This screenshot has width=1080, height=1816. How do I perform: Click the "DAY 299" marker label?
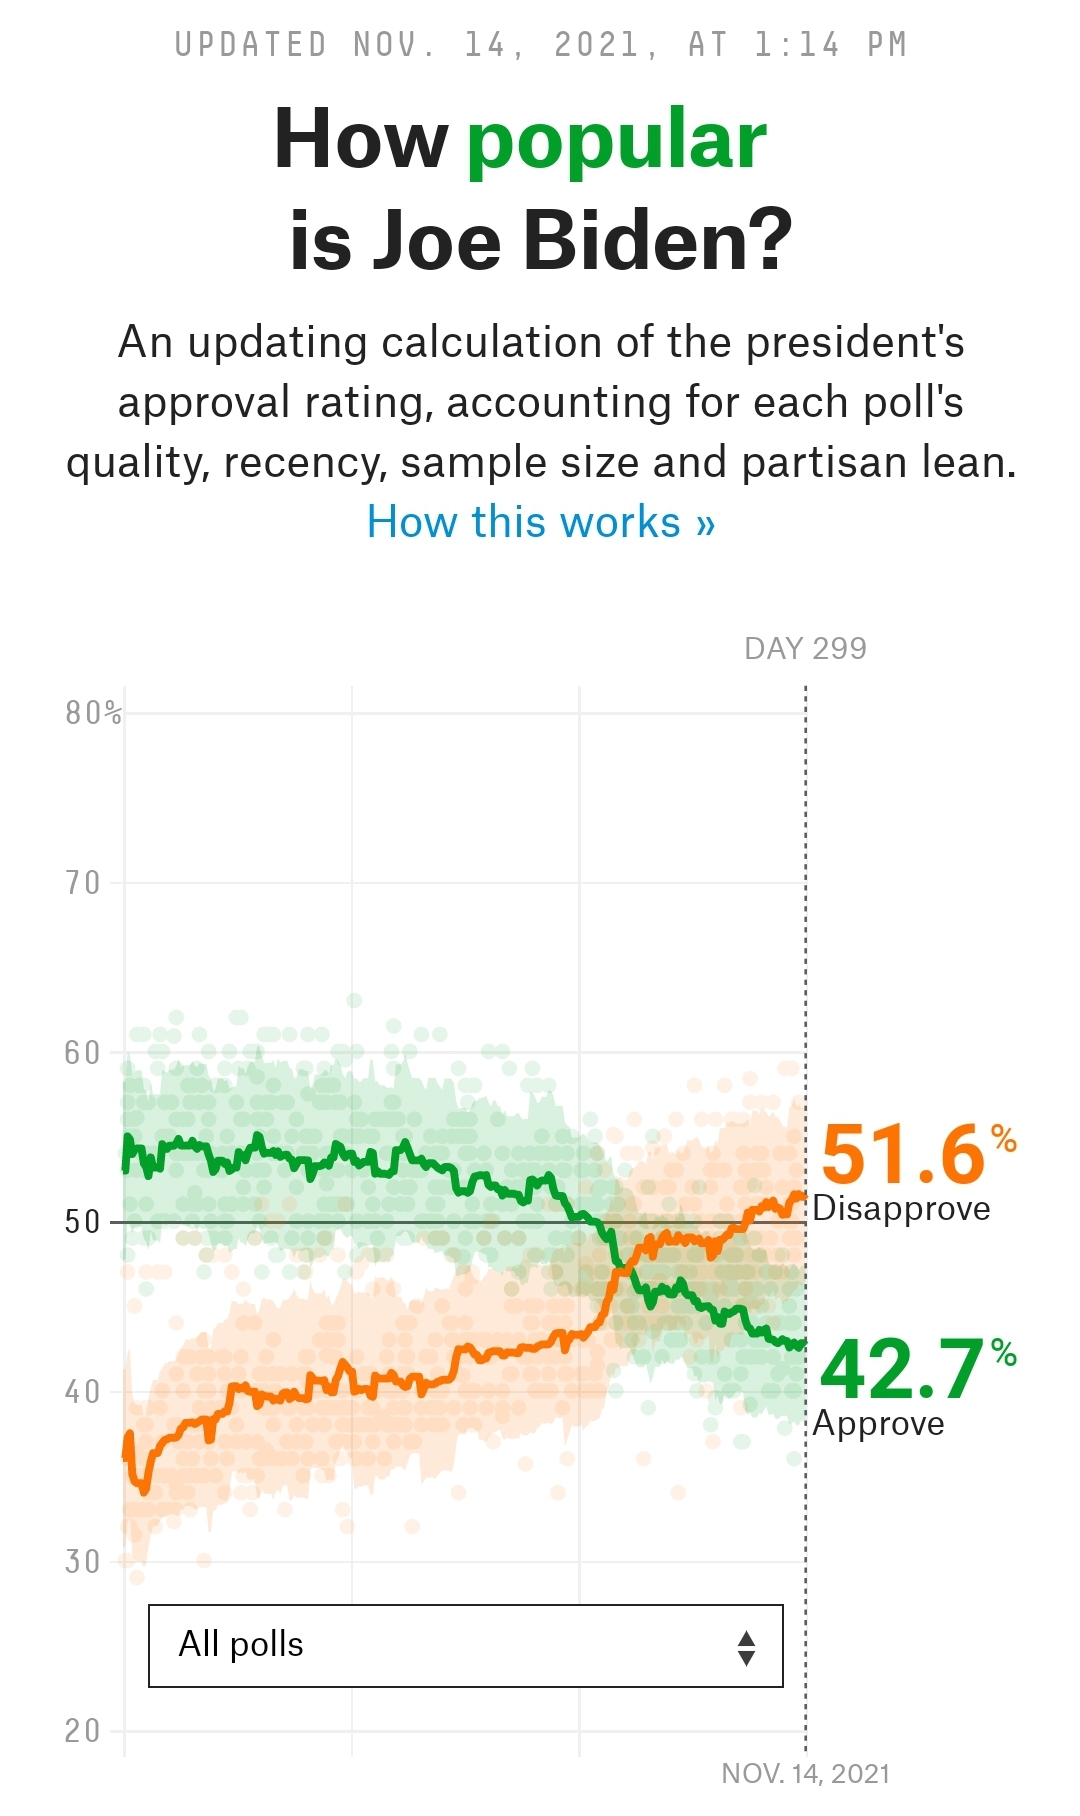click(x=805, y=649)
